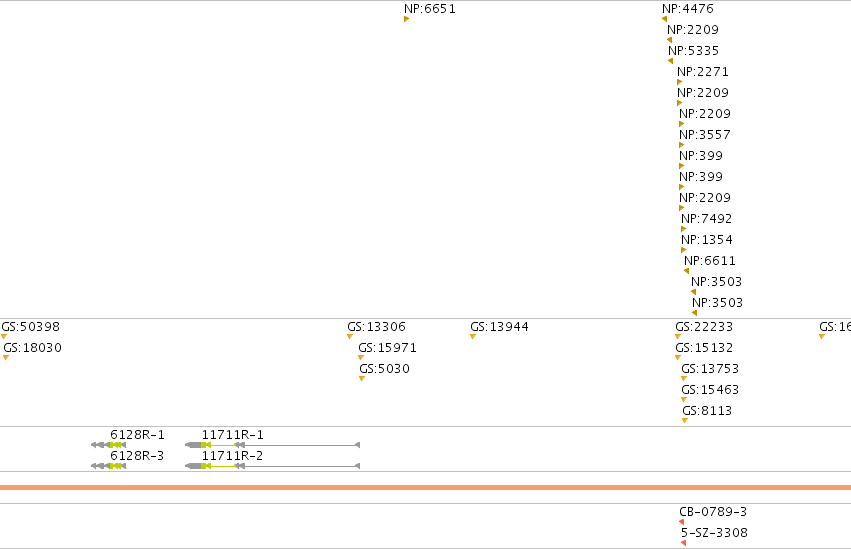Select the GS:13944 feature label
The height and width of the screenshot is (549, 851).
(x=499, y=327)
